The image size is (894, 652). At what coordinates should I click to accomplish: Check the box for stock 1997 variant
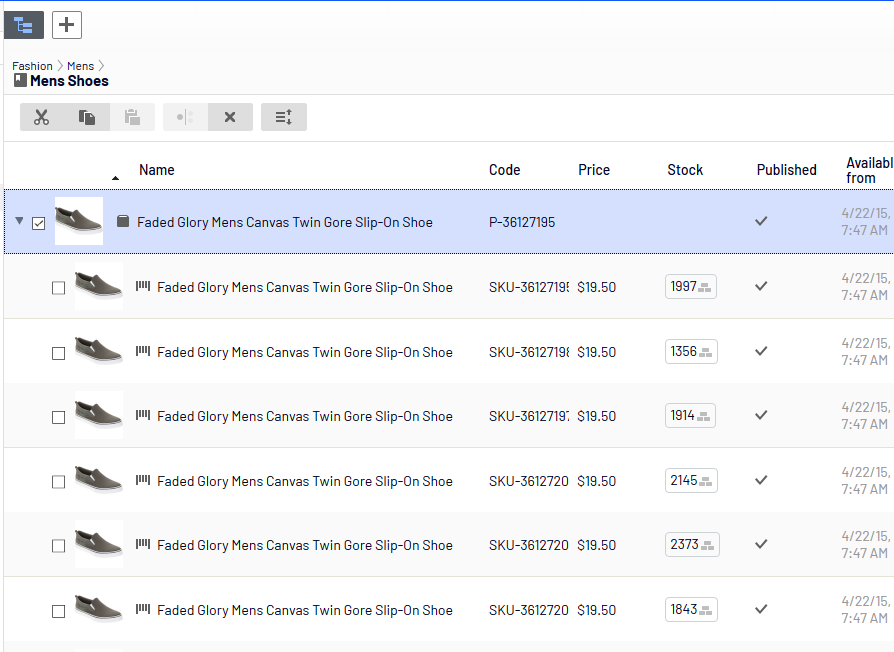coord(59,288)
